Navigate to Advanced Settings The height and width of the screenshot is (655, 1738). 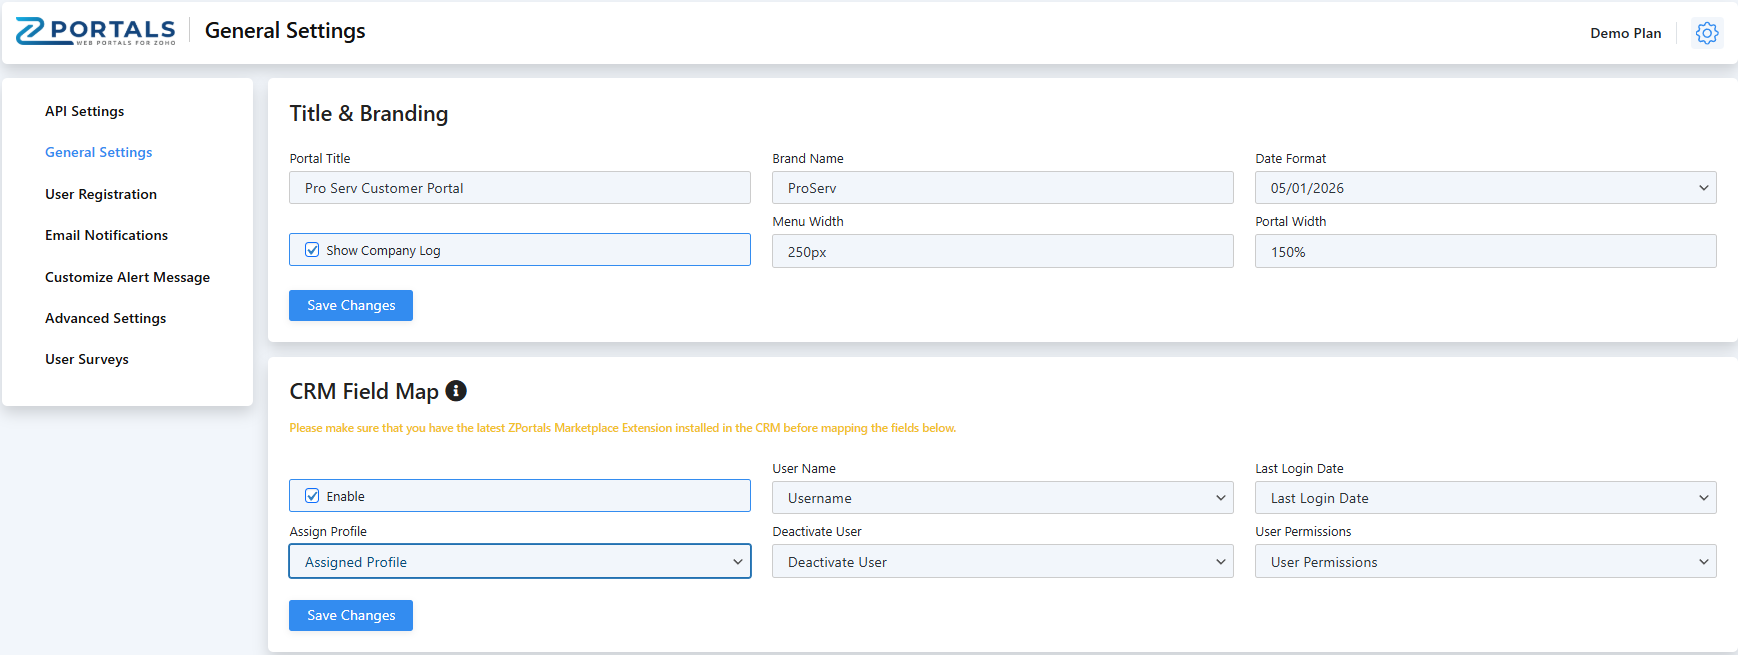(x=105, y=318)
